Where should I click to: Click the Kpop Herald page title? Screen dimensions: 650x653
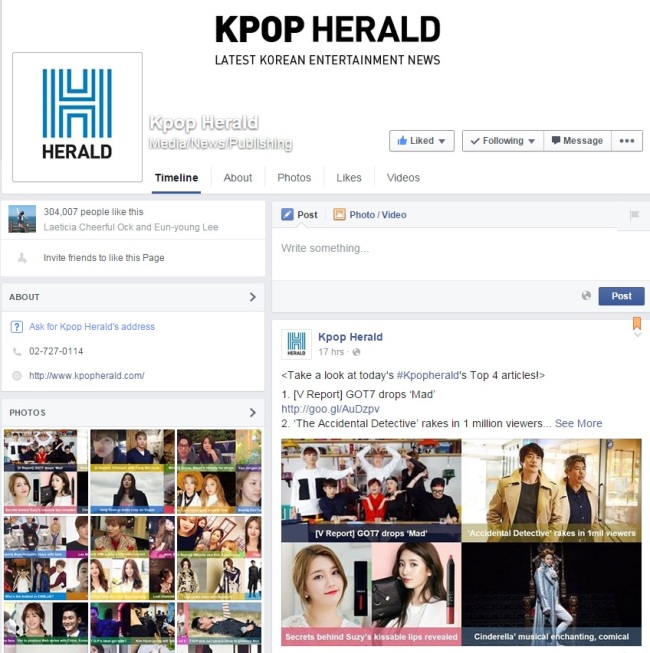(x=204, y=123)
